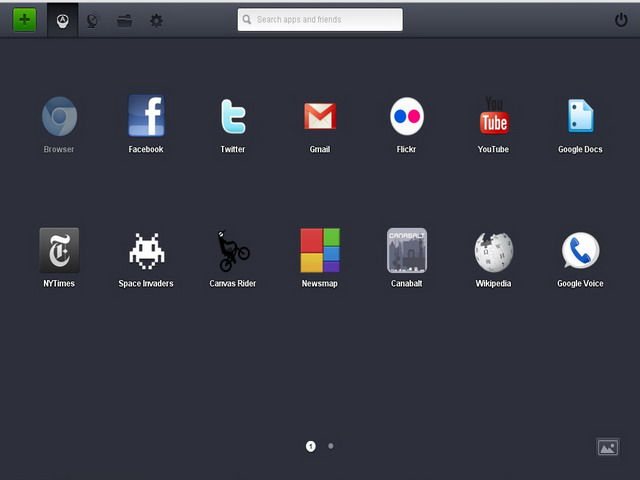Click the green plus add button
Screen dimensions: 640x480
24,20
